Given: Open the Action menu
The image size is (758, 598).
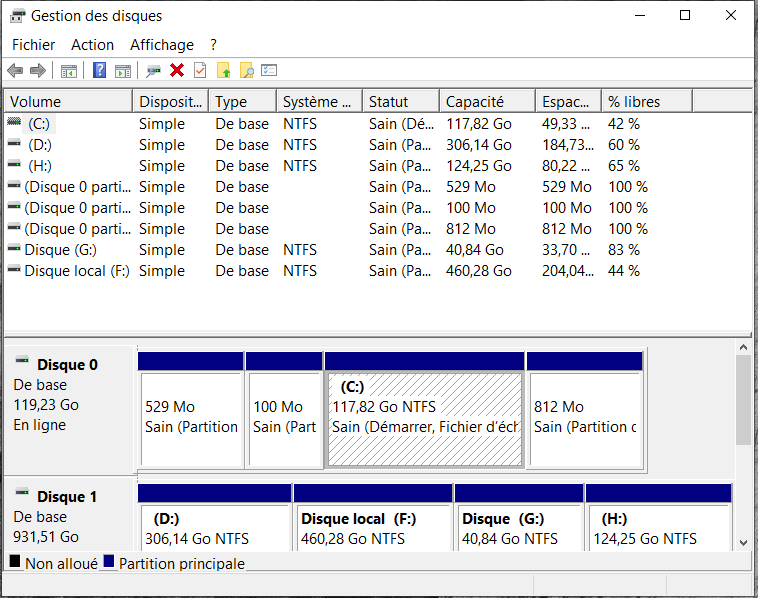Looking at the screenshot, I should click(93, 45).
